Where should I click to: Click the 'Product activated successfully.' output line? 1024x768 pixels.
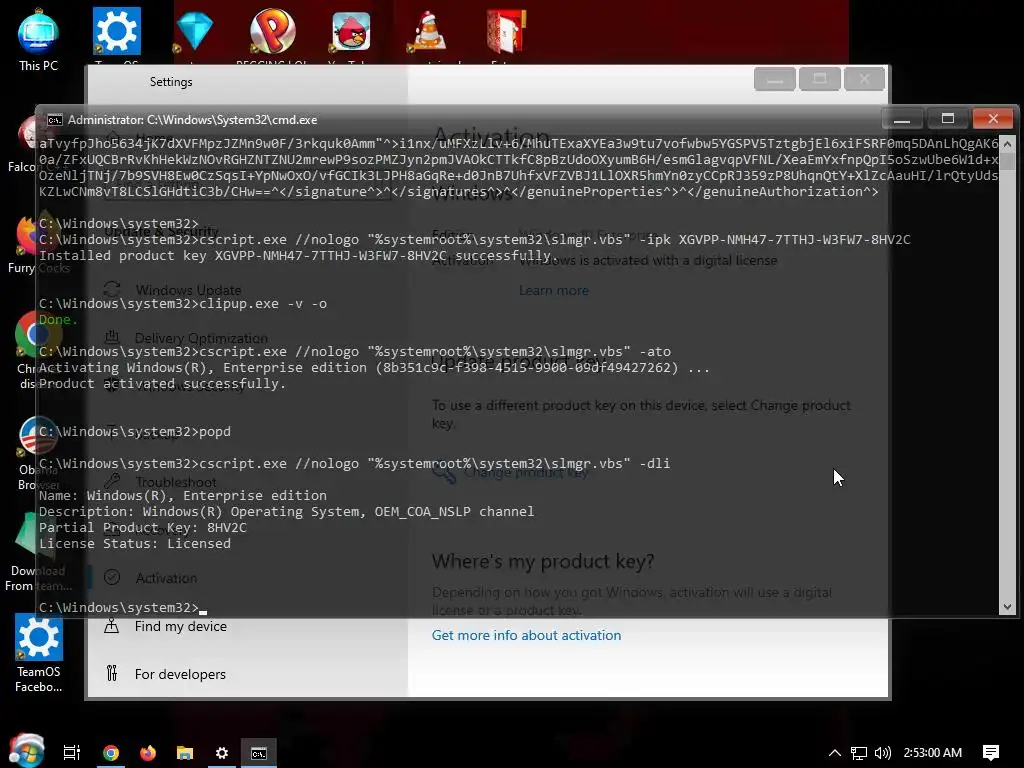(x=162, y=384)
